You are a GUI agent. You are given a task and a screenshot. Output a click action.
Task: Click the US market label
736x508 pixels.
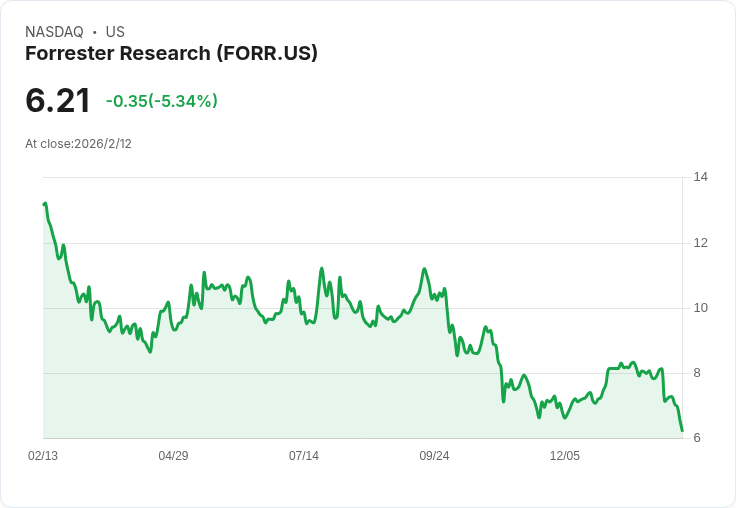tap(115, 32)
